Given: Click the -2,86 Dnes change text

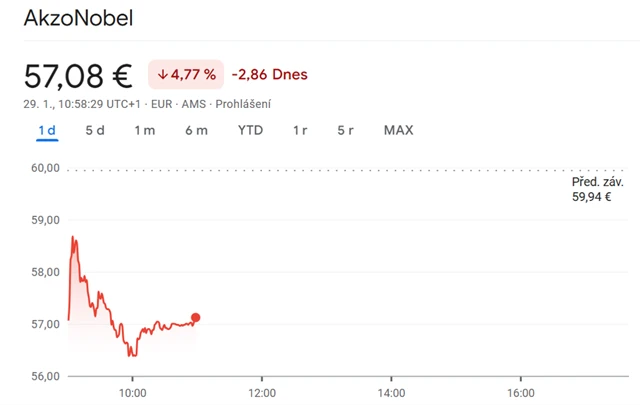Looking at the screenshot, I should click(x=269, y=75).
